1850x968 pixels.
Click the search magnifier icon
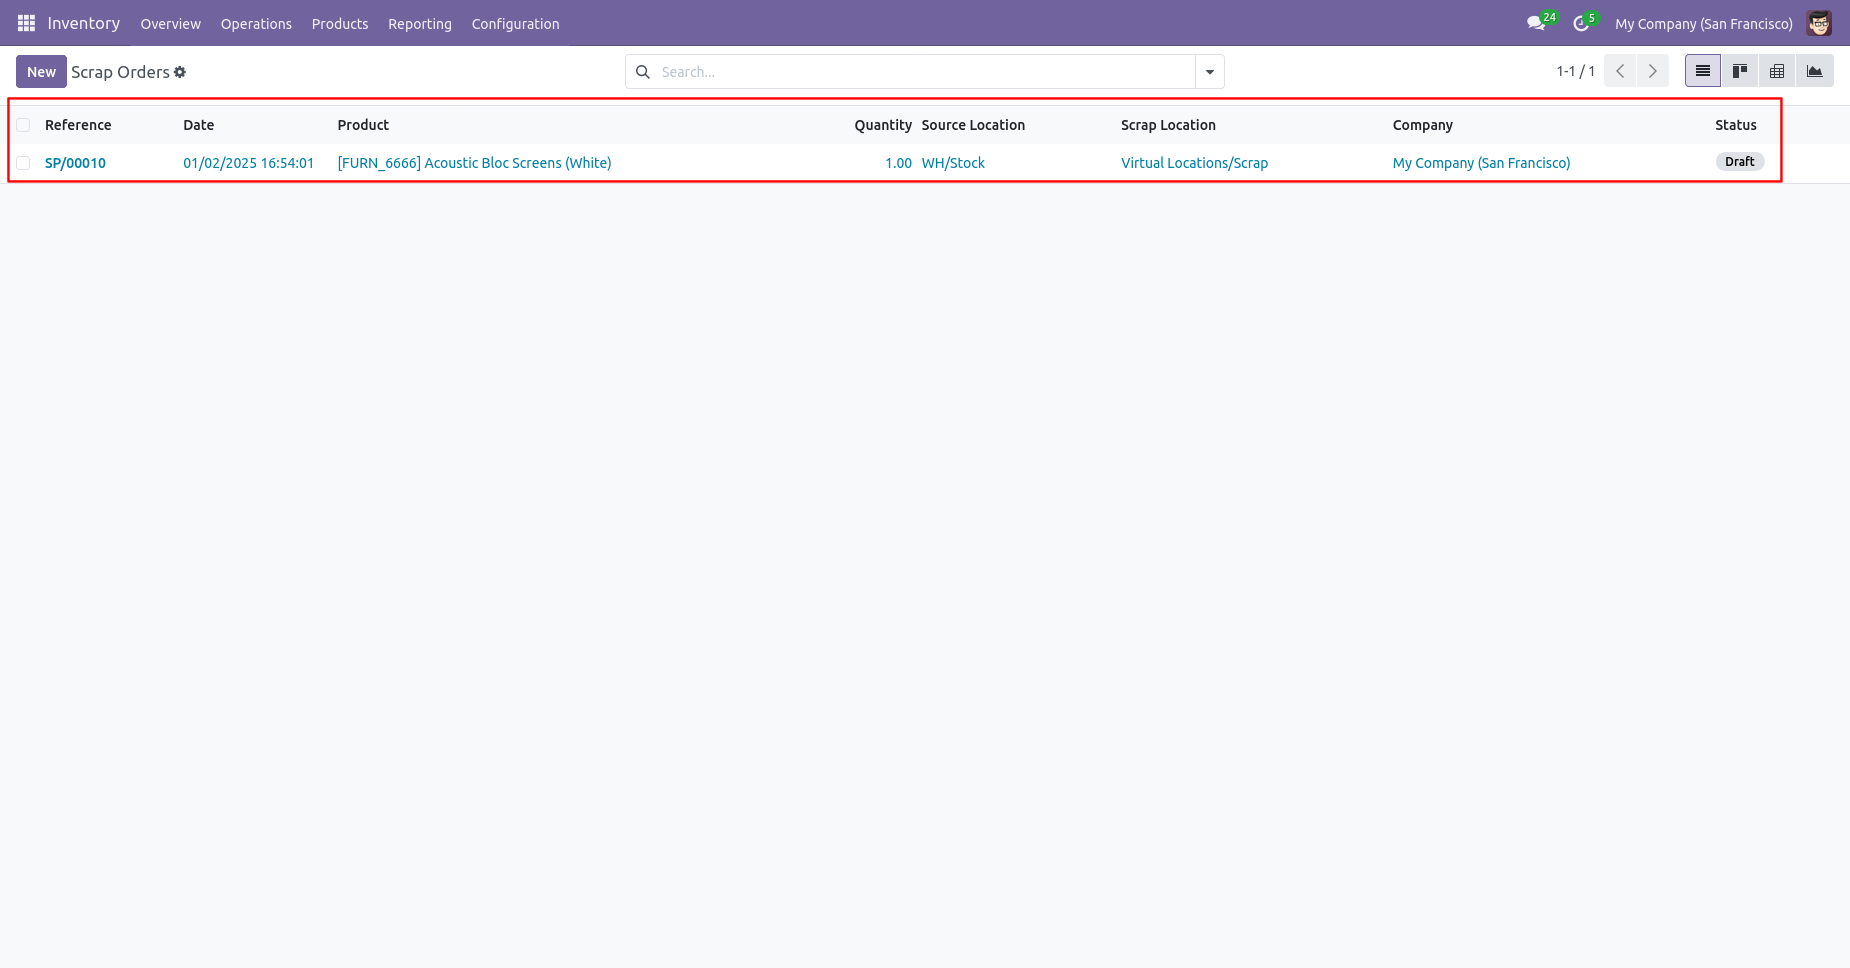[x=643, y=72]
